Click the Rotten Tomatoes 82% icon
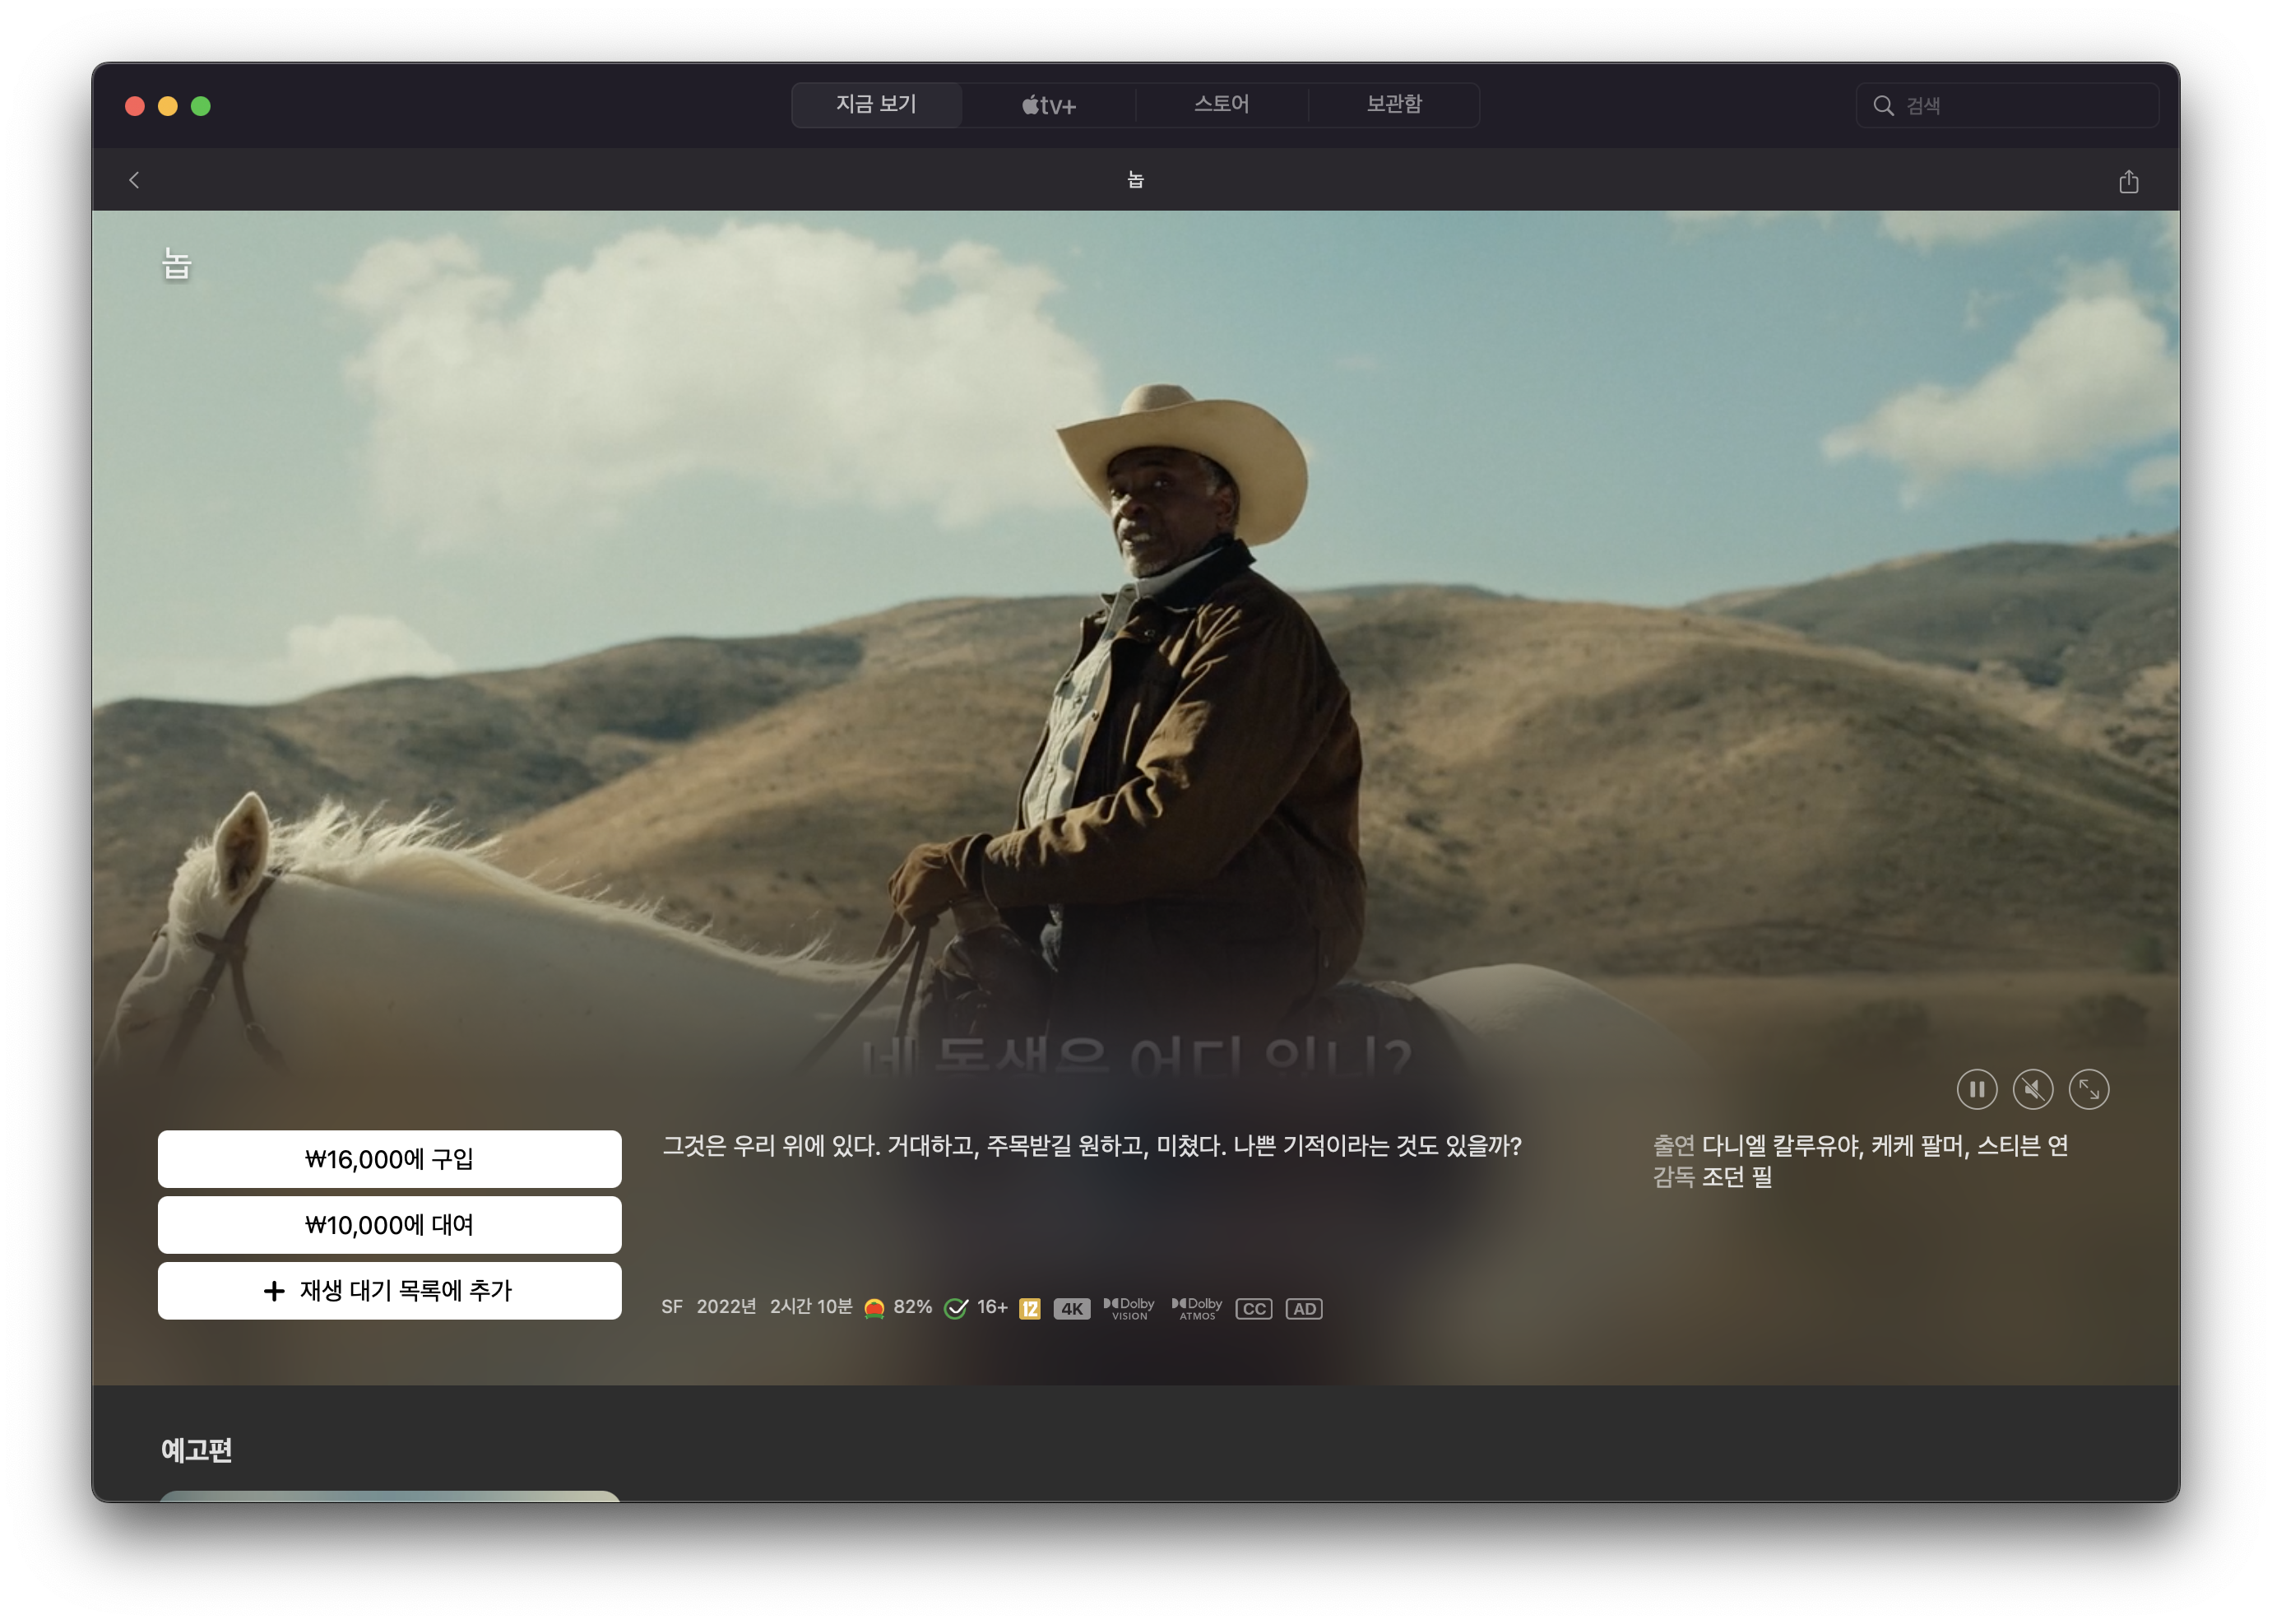Viewport: 2272px width, 1624px height. point(874,1308)
